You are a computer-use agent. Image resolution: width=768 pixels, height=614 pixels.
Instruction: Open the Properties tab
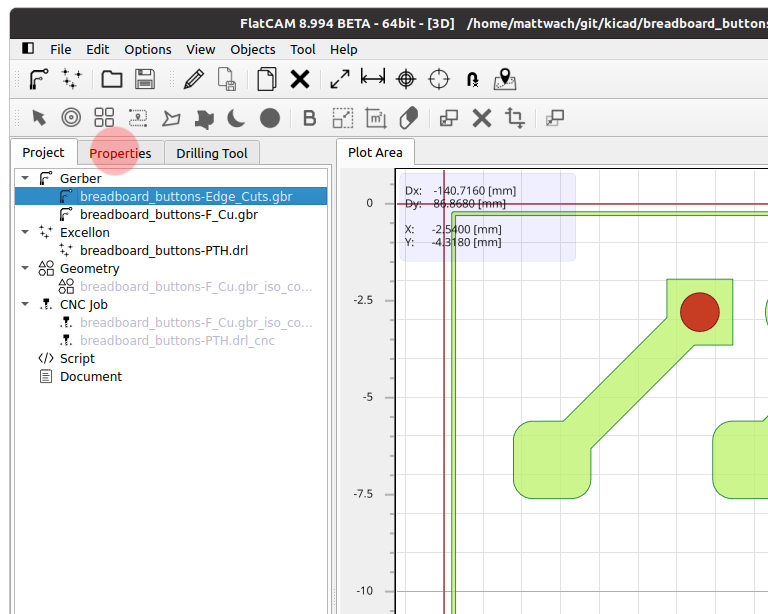click(x=120, y=153)
